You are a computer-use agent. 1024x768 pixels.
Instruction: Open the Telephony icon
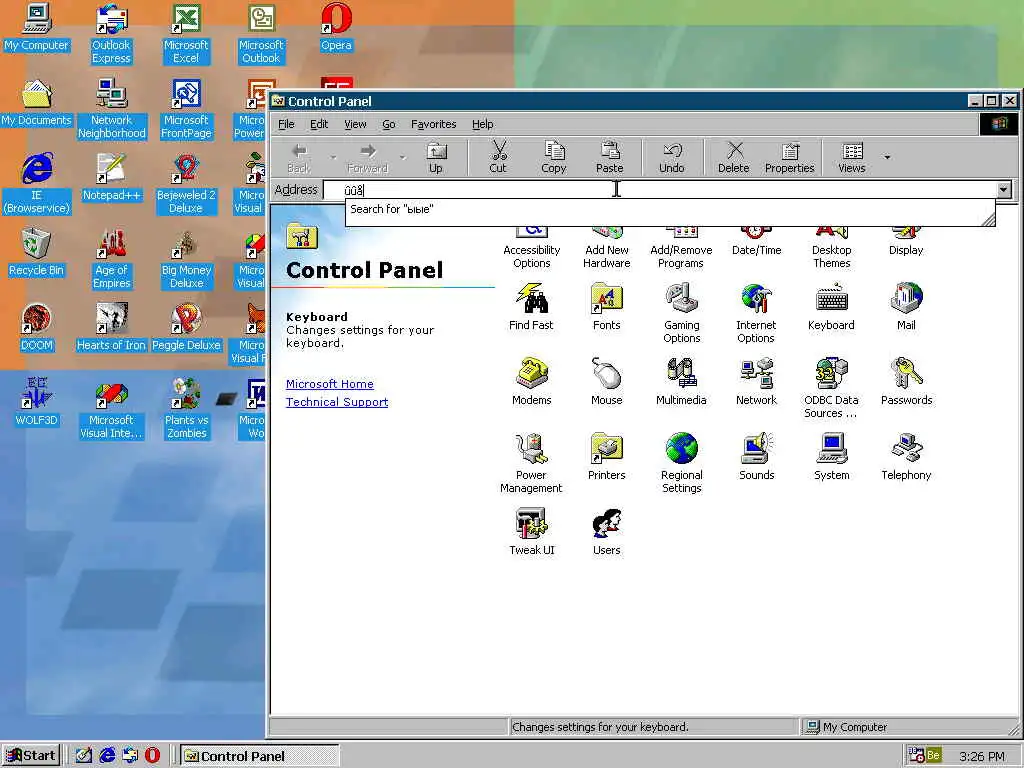click(906, 457)
